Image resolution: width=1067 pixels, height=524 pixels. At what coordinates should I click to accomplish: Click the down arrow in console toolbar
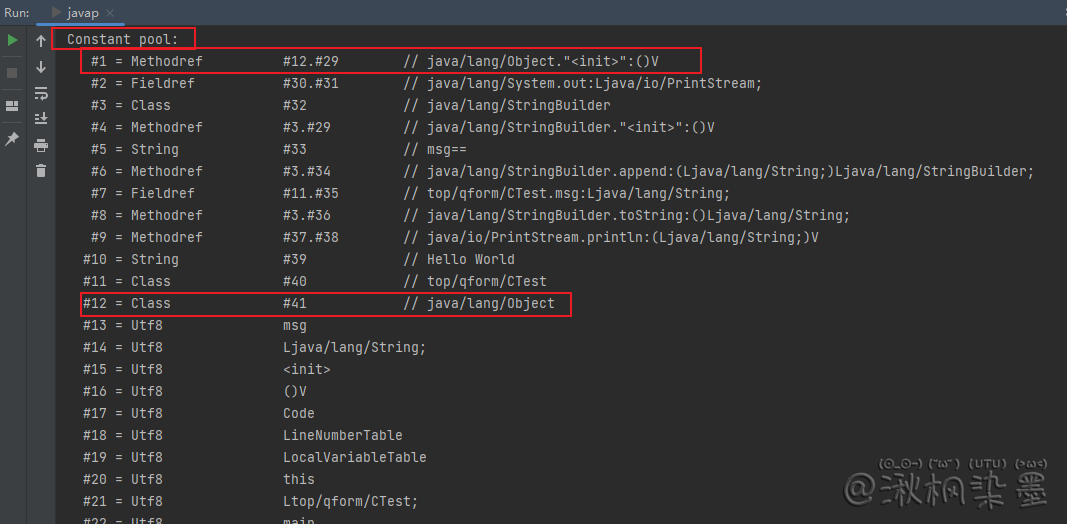(x=41, y=67)
